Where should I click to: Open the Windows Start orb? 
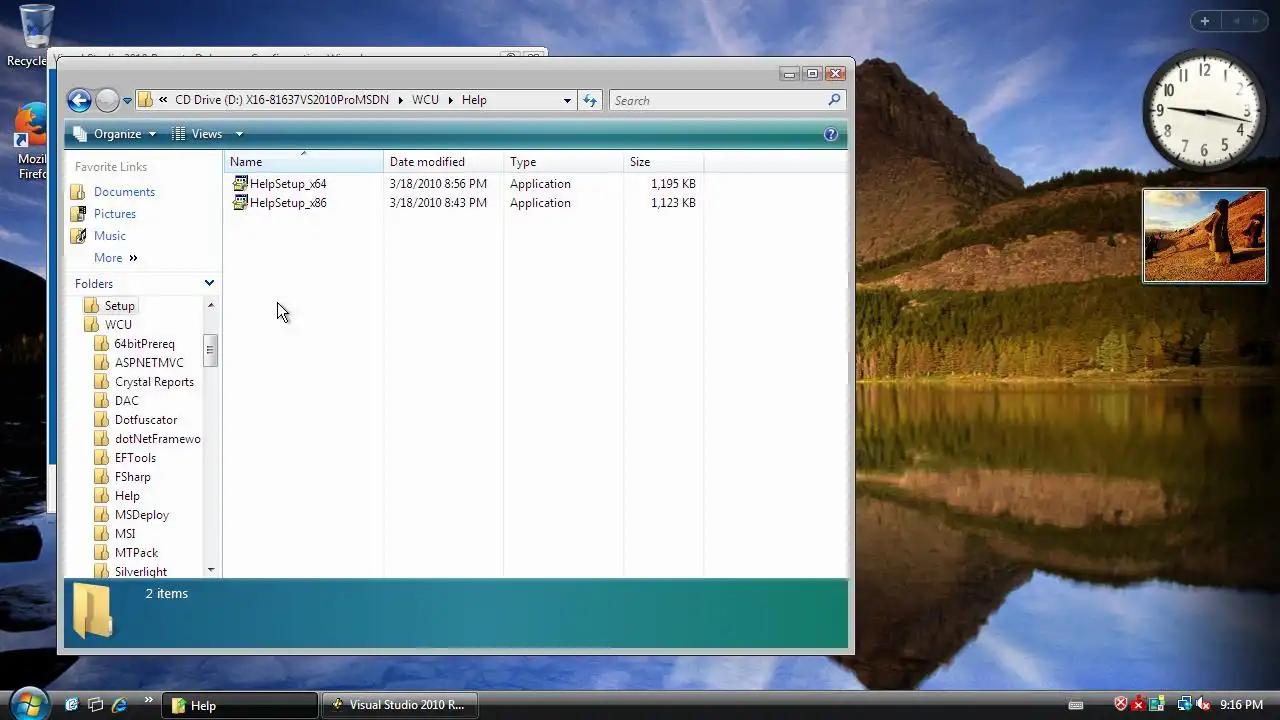tap(28, 702)
